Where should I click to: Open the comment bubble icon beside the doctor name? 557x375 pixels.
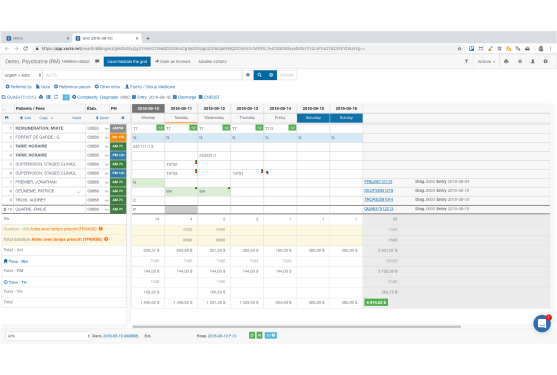click(97, 61)
